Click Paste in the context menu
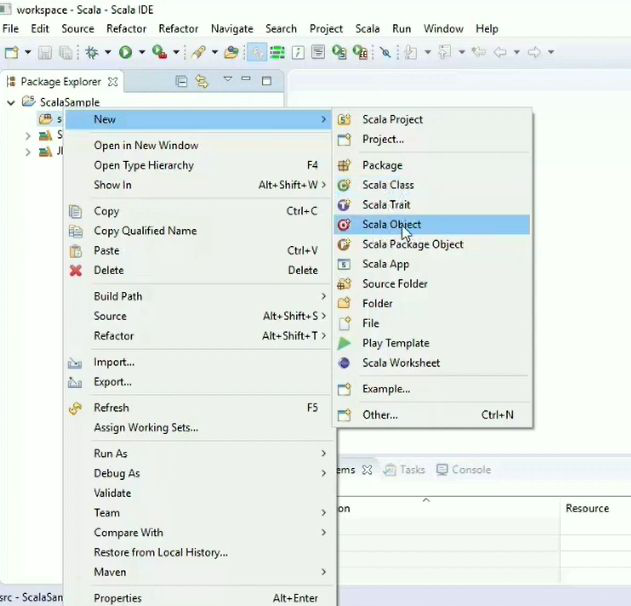 pos(198,251)
